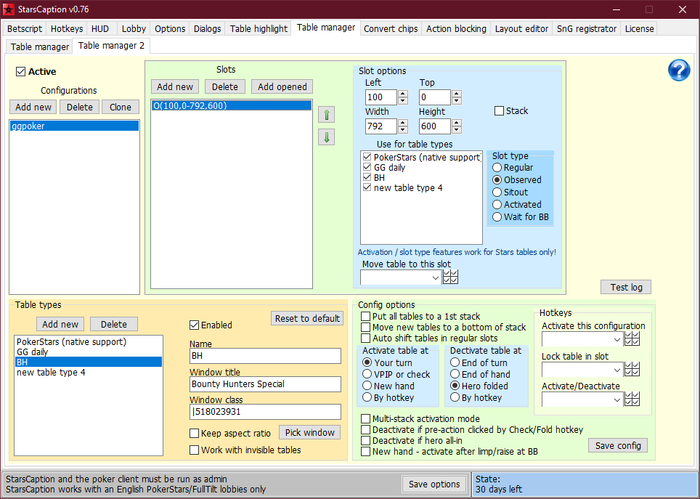Viewport: 700px width, 499px height.
Task: Select the Sitout slot type
Action: point(497,192)
